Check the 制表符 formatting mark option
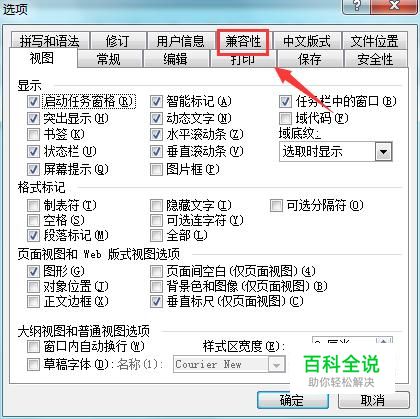 pos(33,205)
